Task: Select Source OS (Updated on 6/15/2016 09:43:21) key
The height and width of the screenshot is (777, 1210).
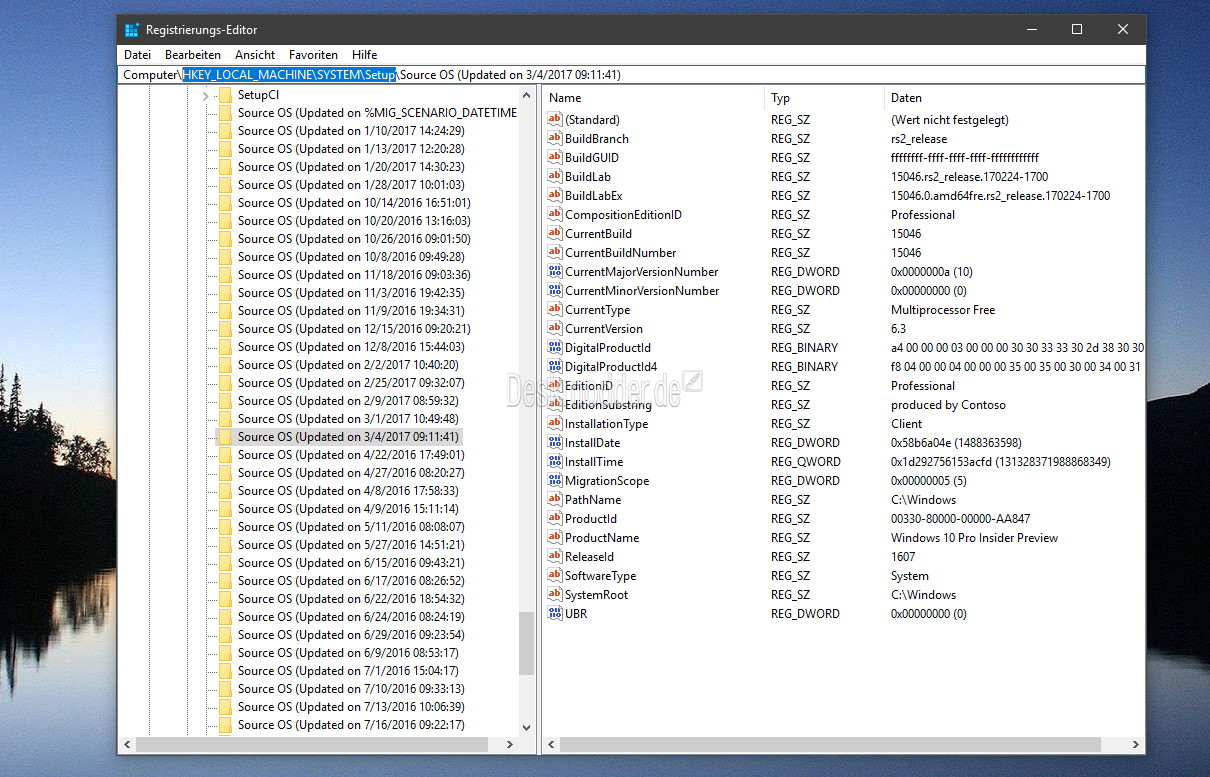Action: tap(351, 563)
